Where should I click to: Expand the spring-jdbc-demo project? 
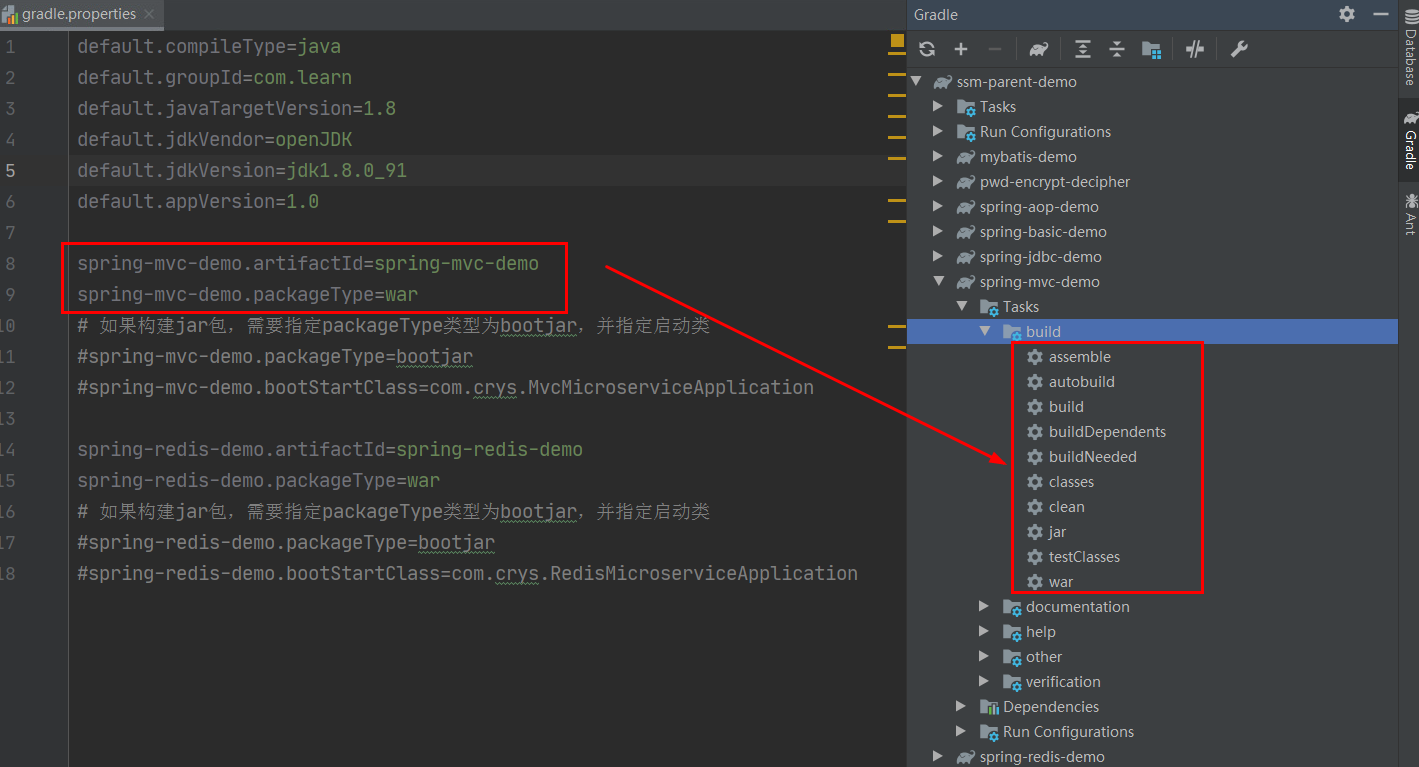pyautogui.click(x=937, y=257)
